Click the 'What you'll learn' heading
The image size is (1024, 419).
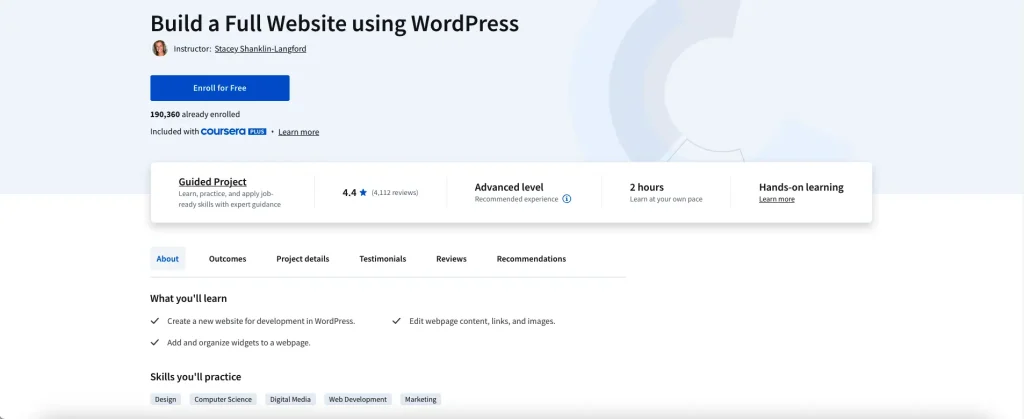pos(189,298)
